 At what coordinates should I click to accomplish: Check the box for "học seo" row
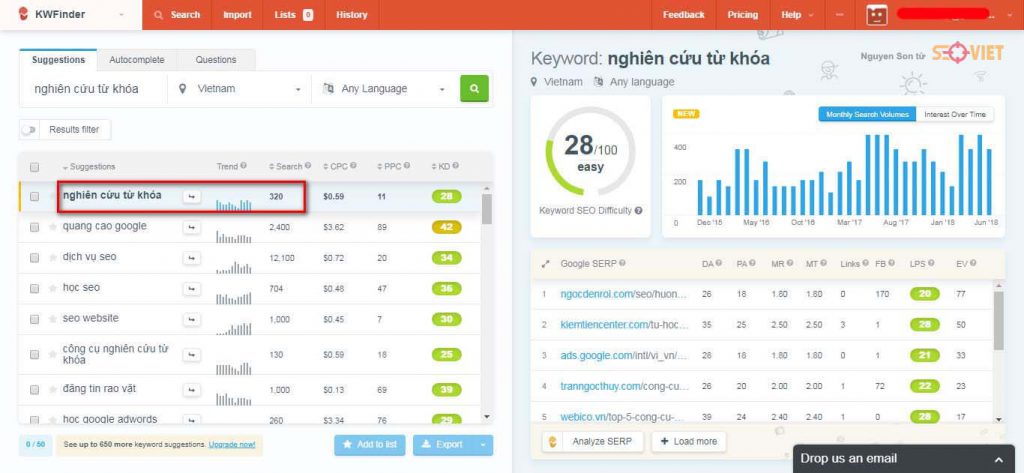point(35,288)
